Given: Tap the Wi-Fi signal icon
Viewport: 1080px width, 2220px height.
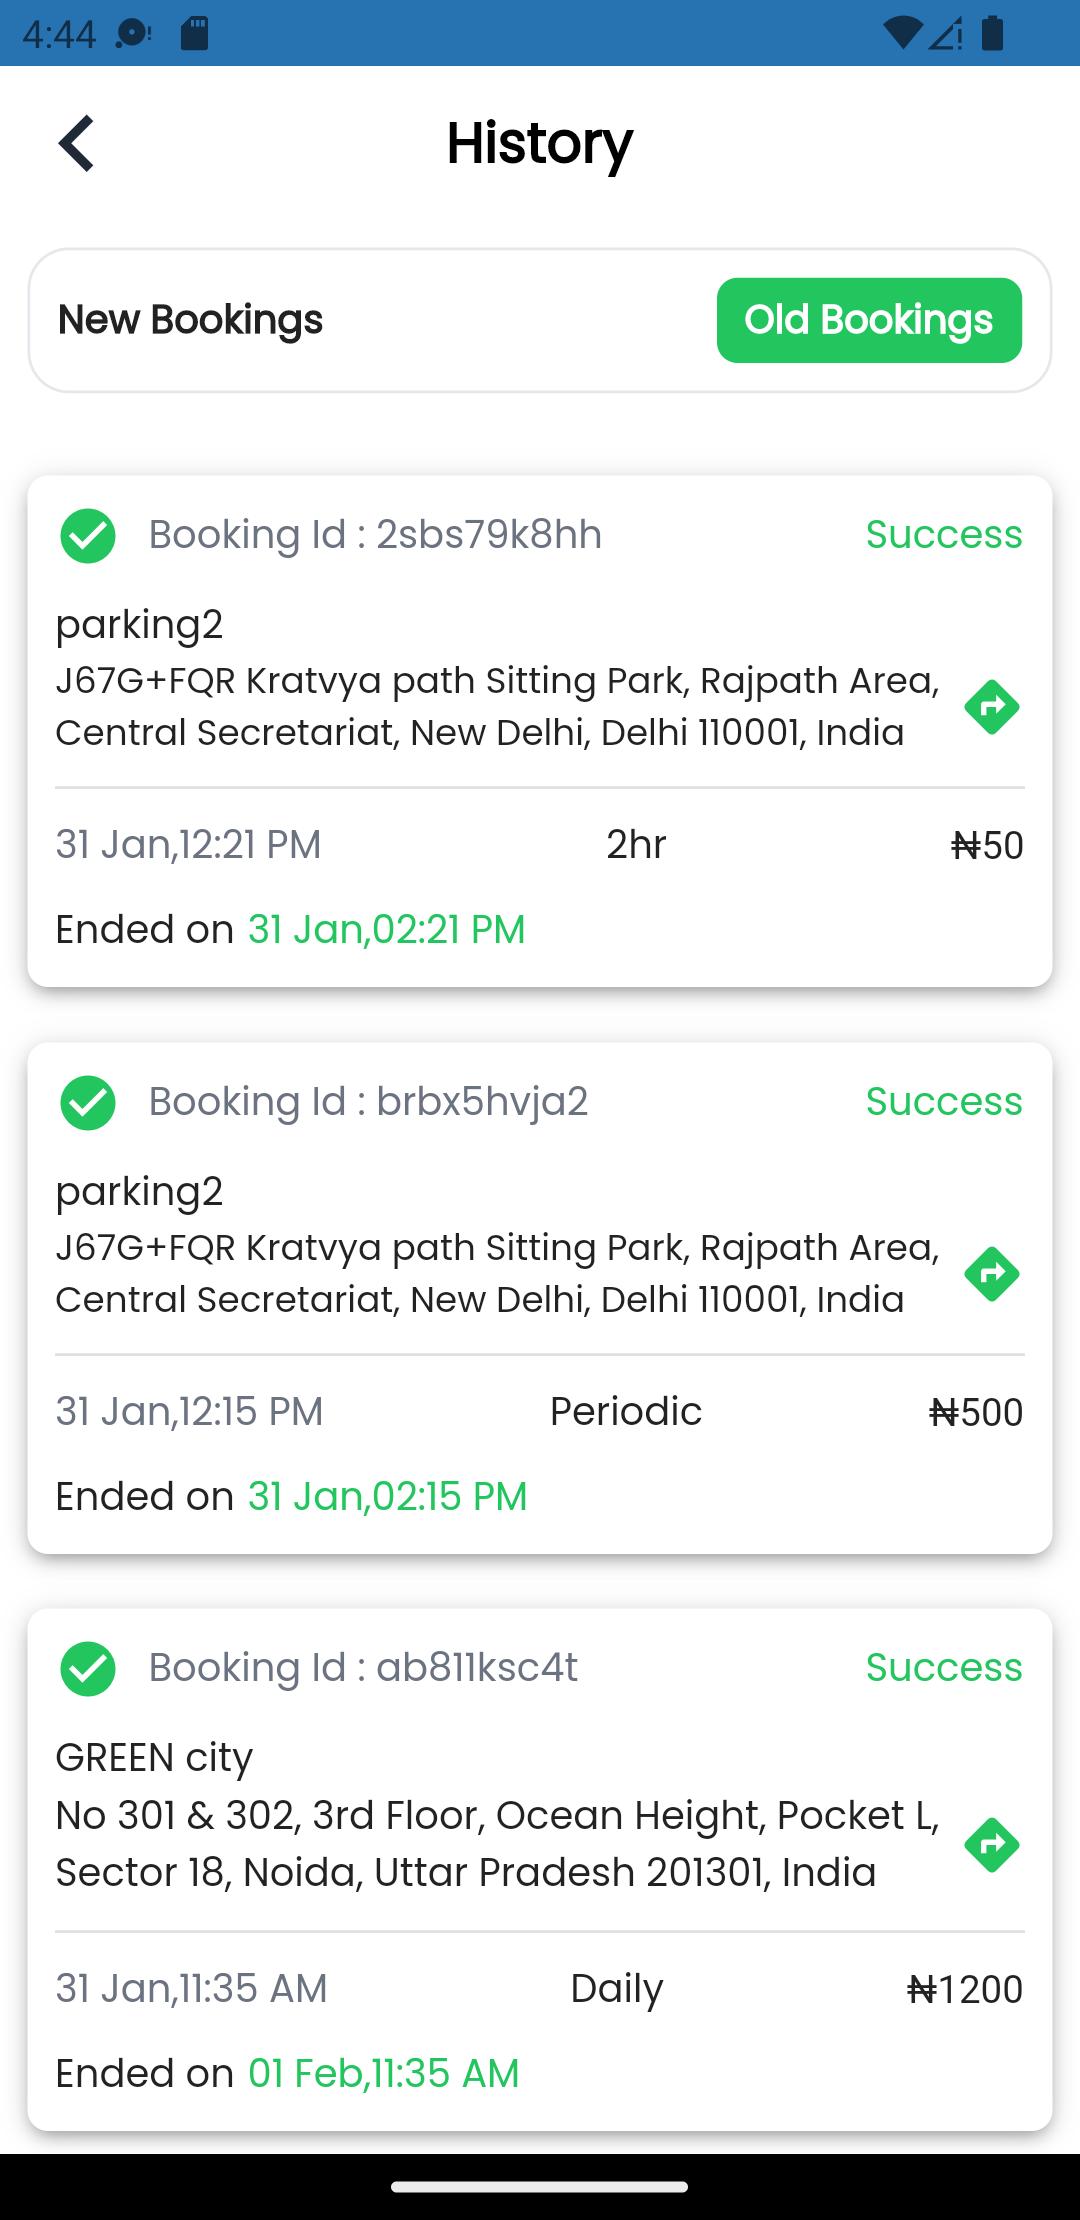Looking at the screenshot, I should (903, 33).
